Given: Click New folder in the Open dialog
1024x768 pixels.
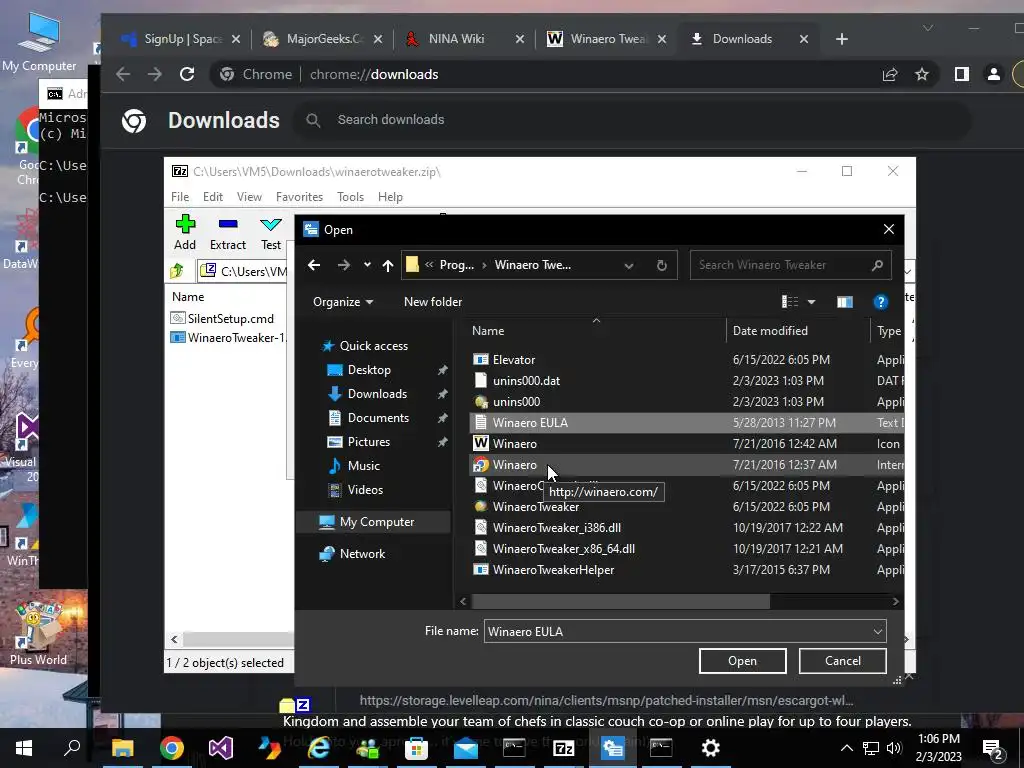Looking at the screenshot, I should tap(433, 302).
